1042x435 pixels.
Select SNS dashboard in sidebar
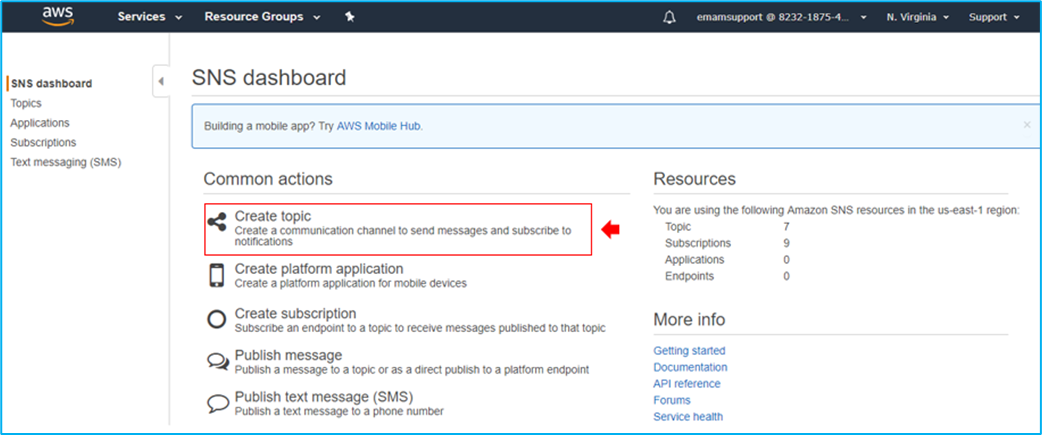pyautogui.click(x=51, y=84)
